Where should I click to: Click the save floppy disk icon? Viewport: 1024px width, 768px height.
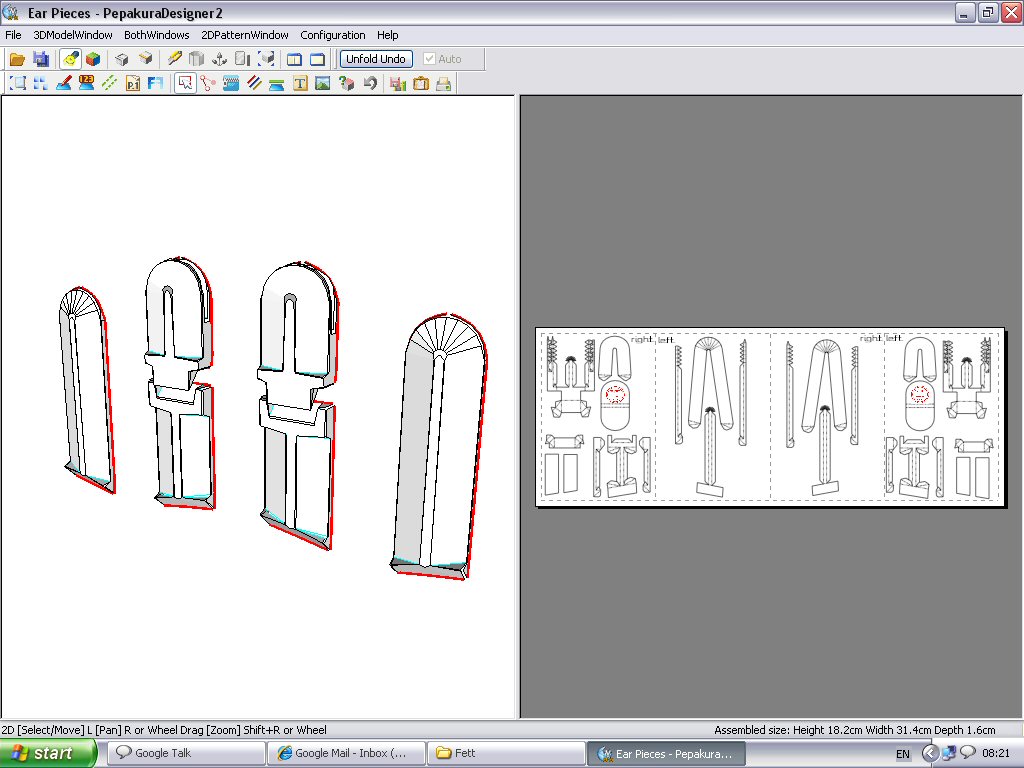tap(41, 59)
